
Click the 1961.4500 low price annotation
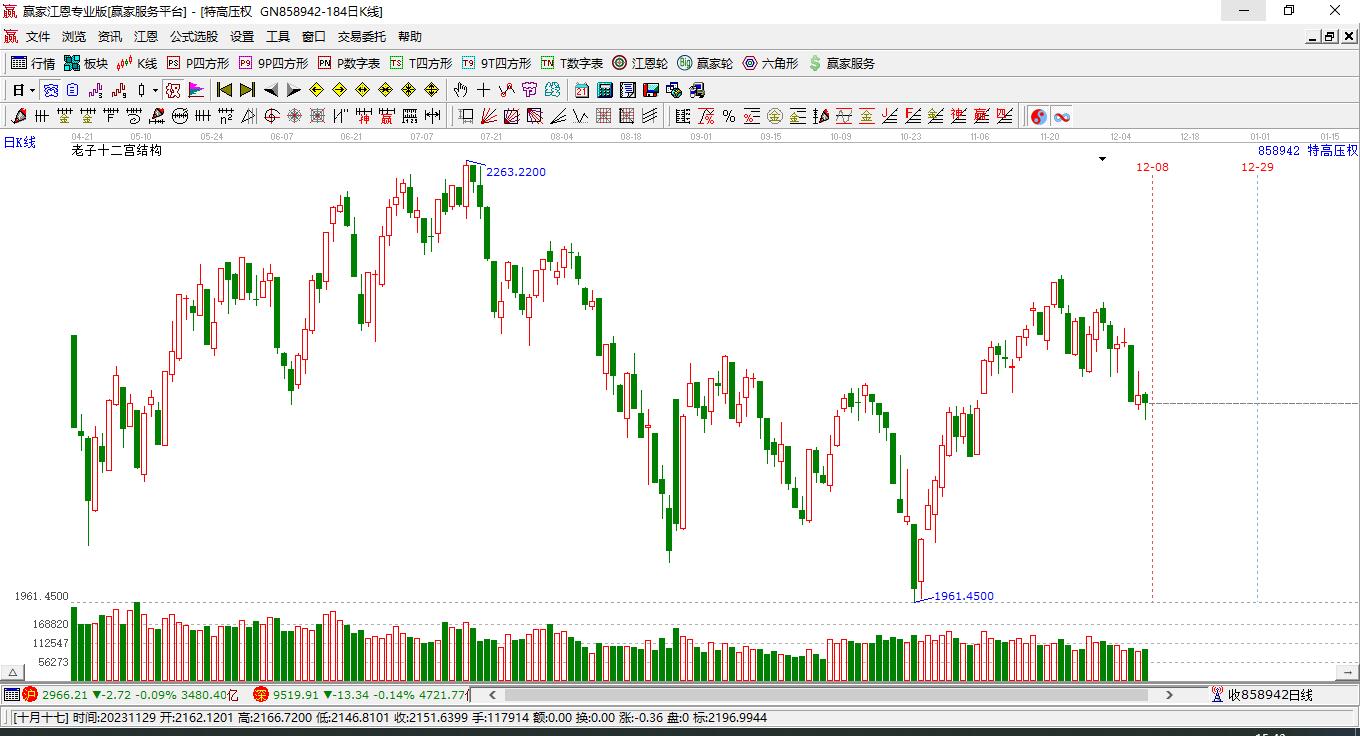964,596
